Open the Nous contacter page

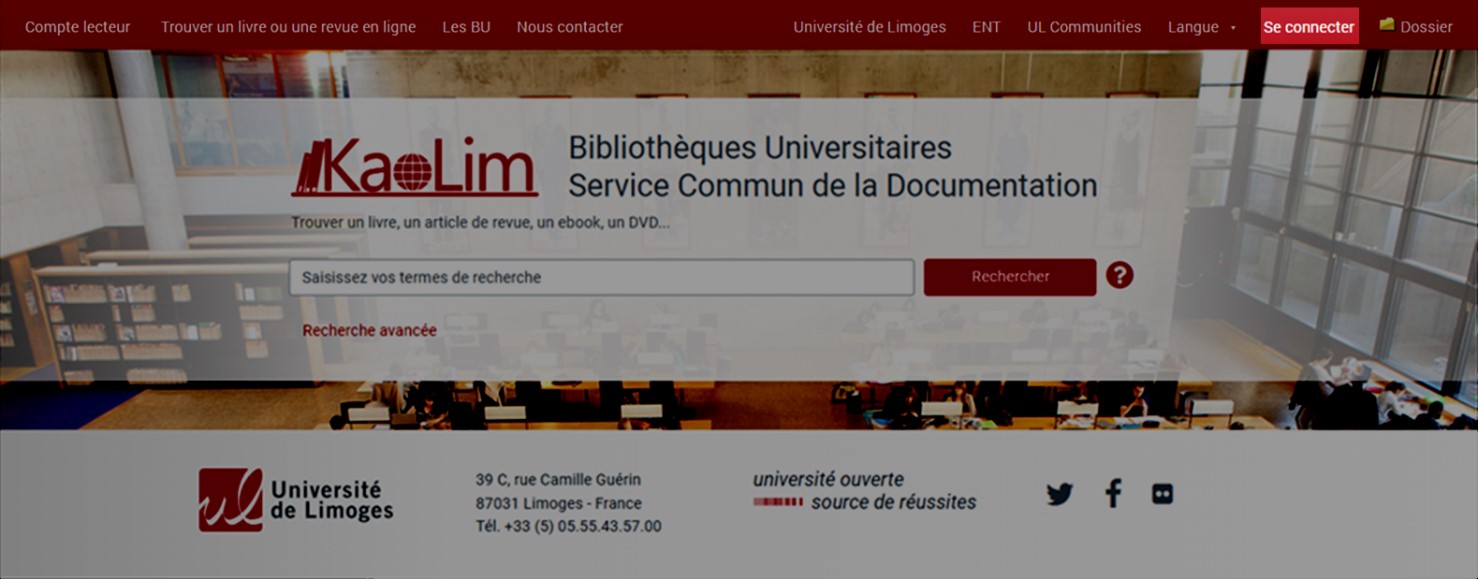click(569, 27)
